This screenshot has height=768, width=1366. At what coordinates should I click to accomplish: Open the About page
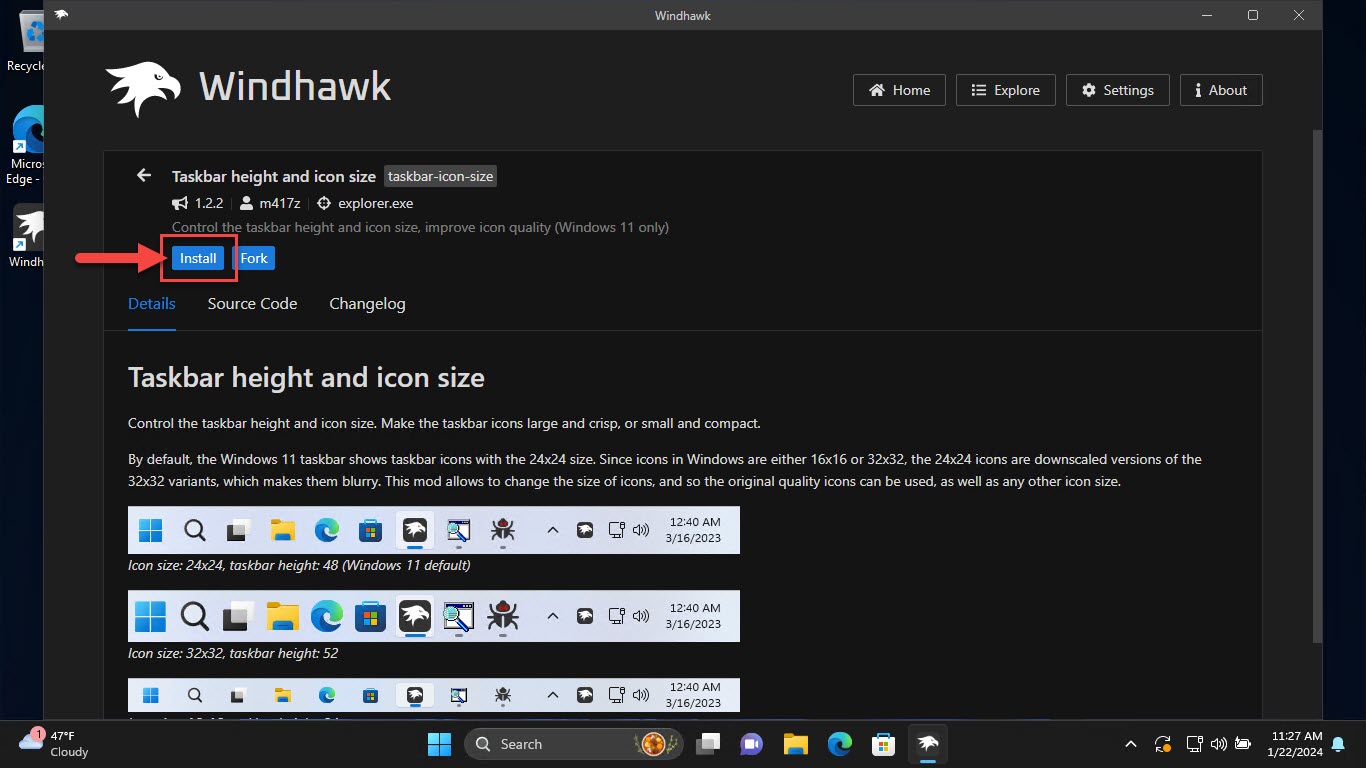pos(1220,90)
